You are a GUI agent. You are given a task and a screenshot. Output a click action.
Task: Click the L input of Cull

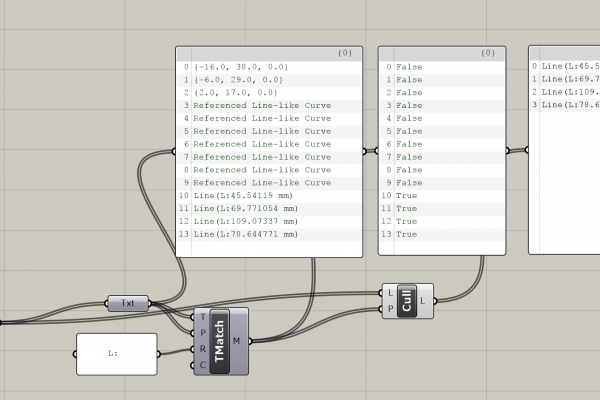pos(390,293)
